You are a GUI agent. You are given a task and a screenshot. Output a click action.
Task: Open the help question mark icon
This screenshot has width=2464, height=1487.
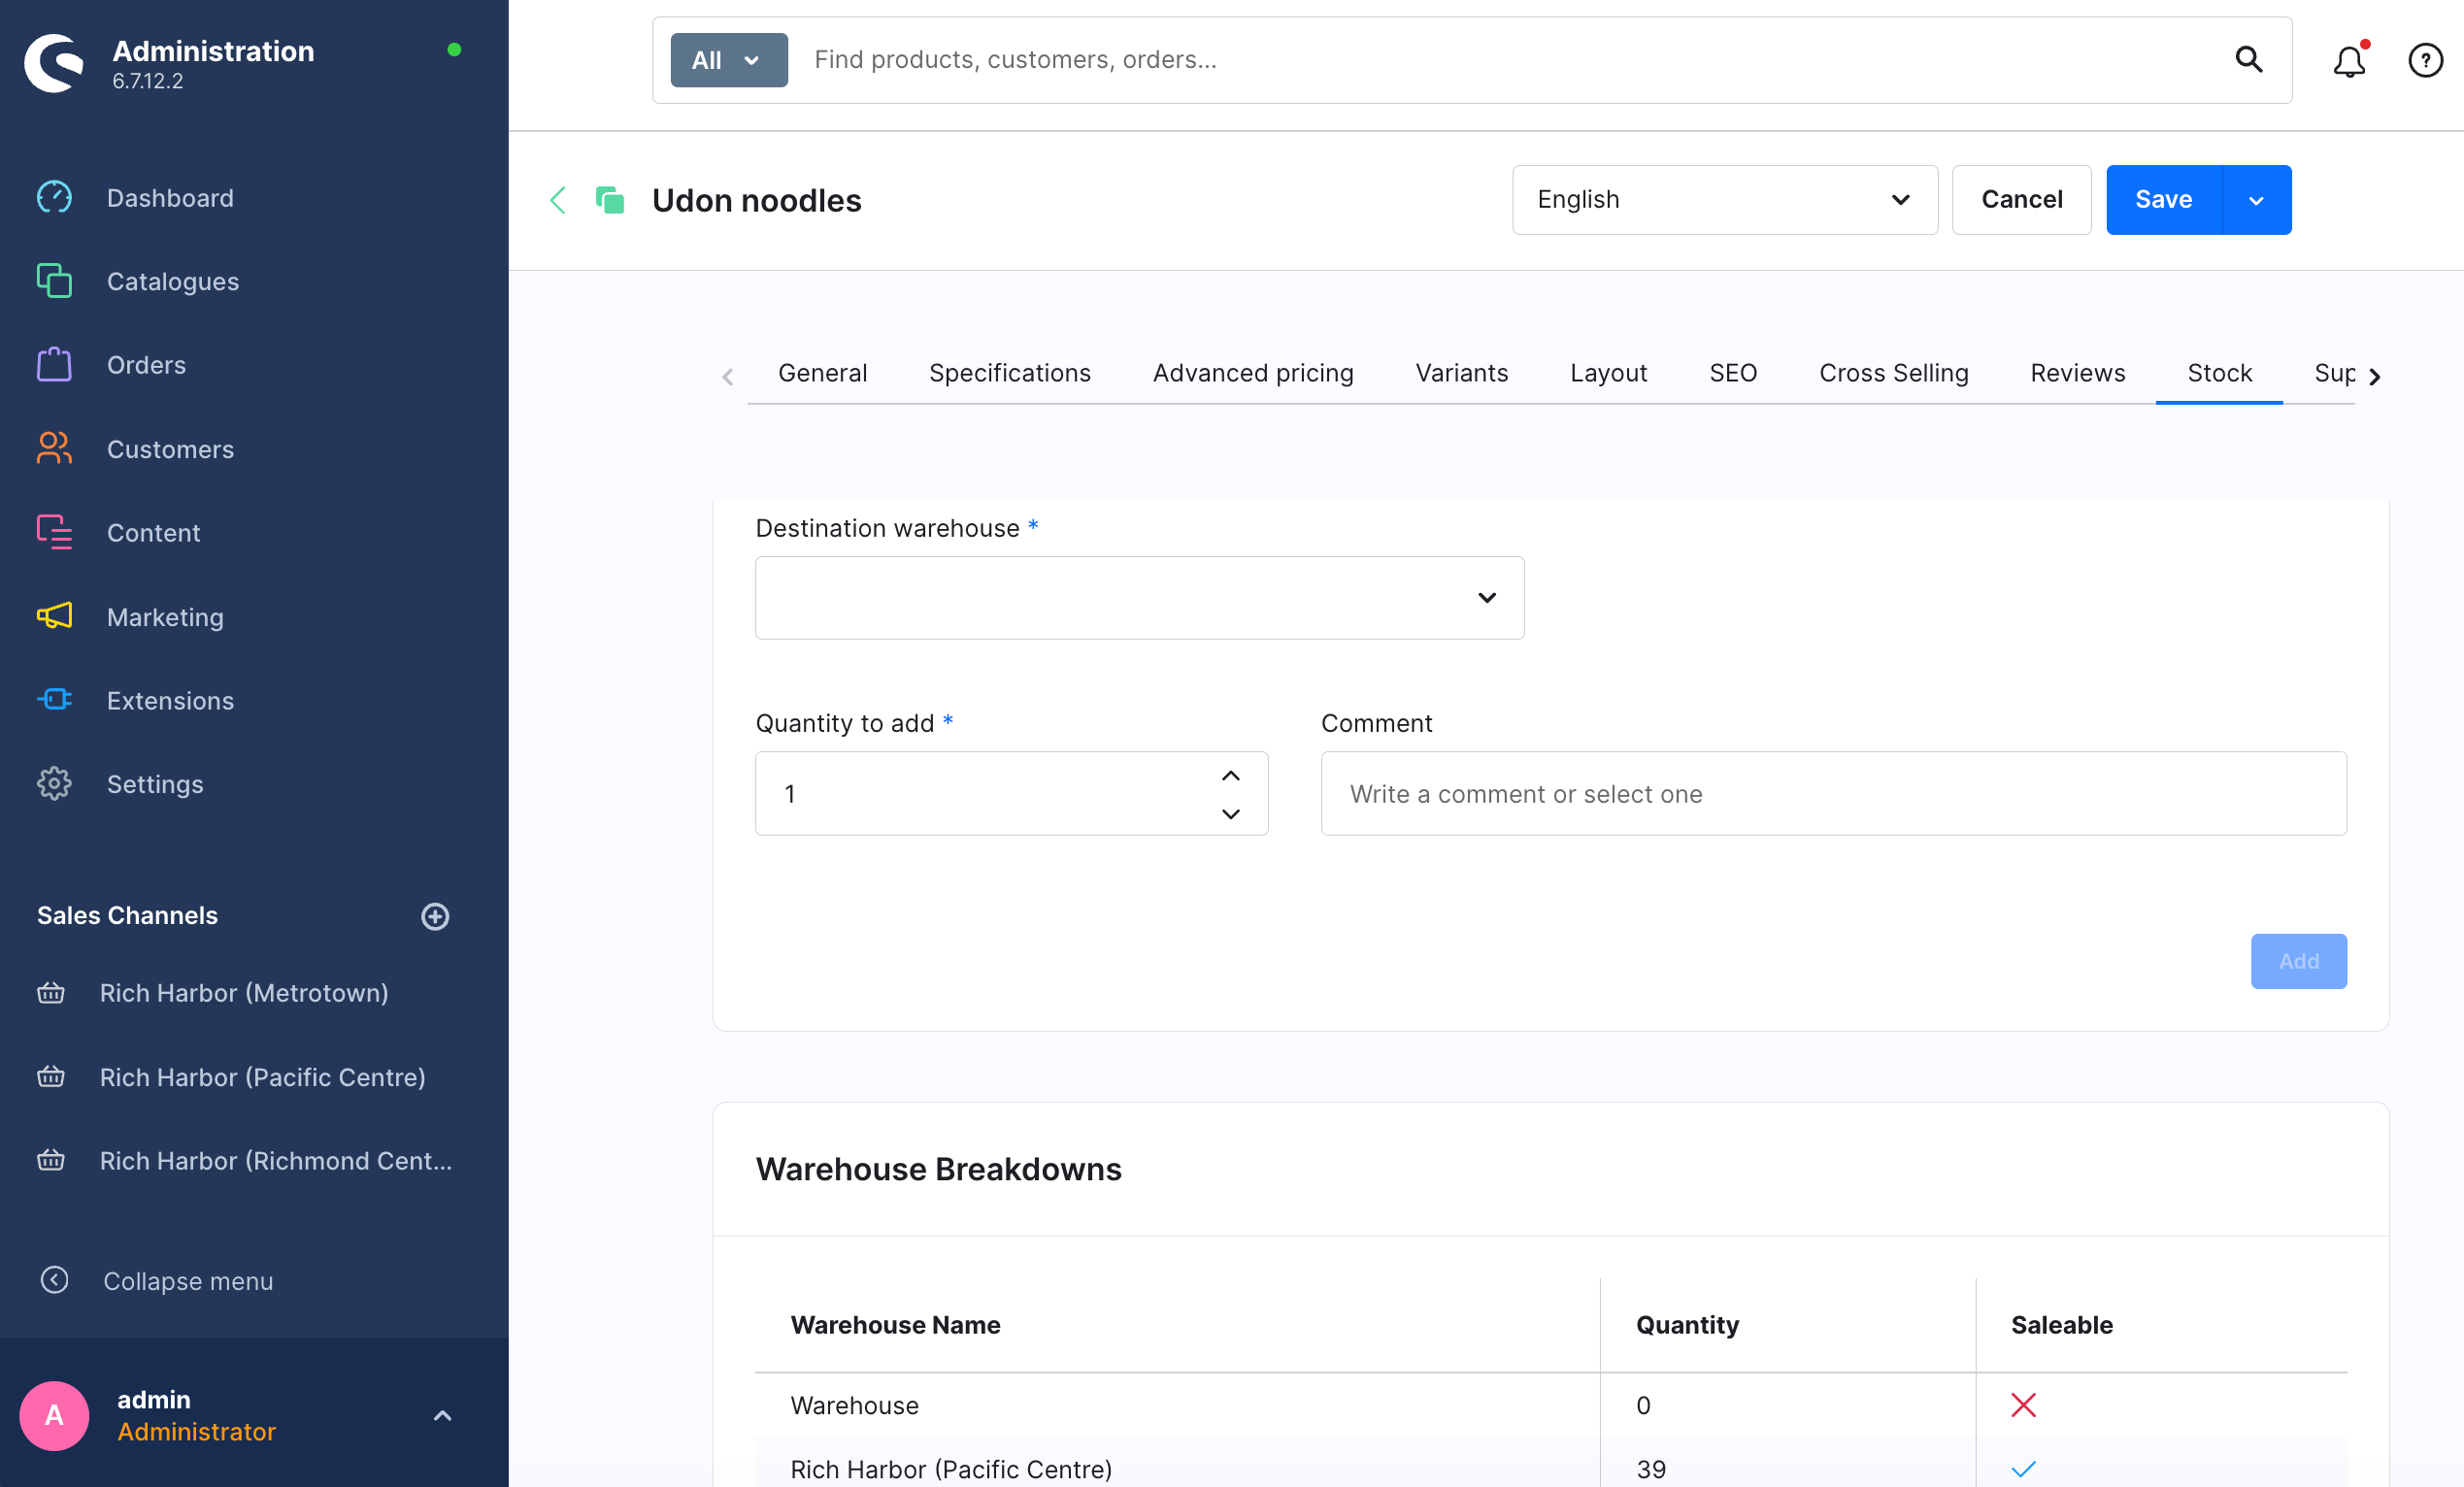[x=2425, y=60]
